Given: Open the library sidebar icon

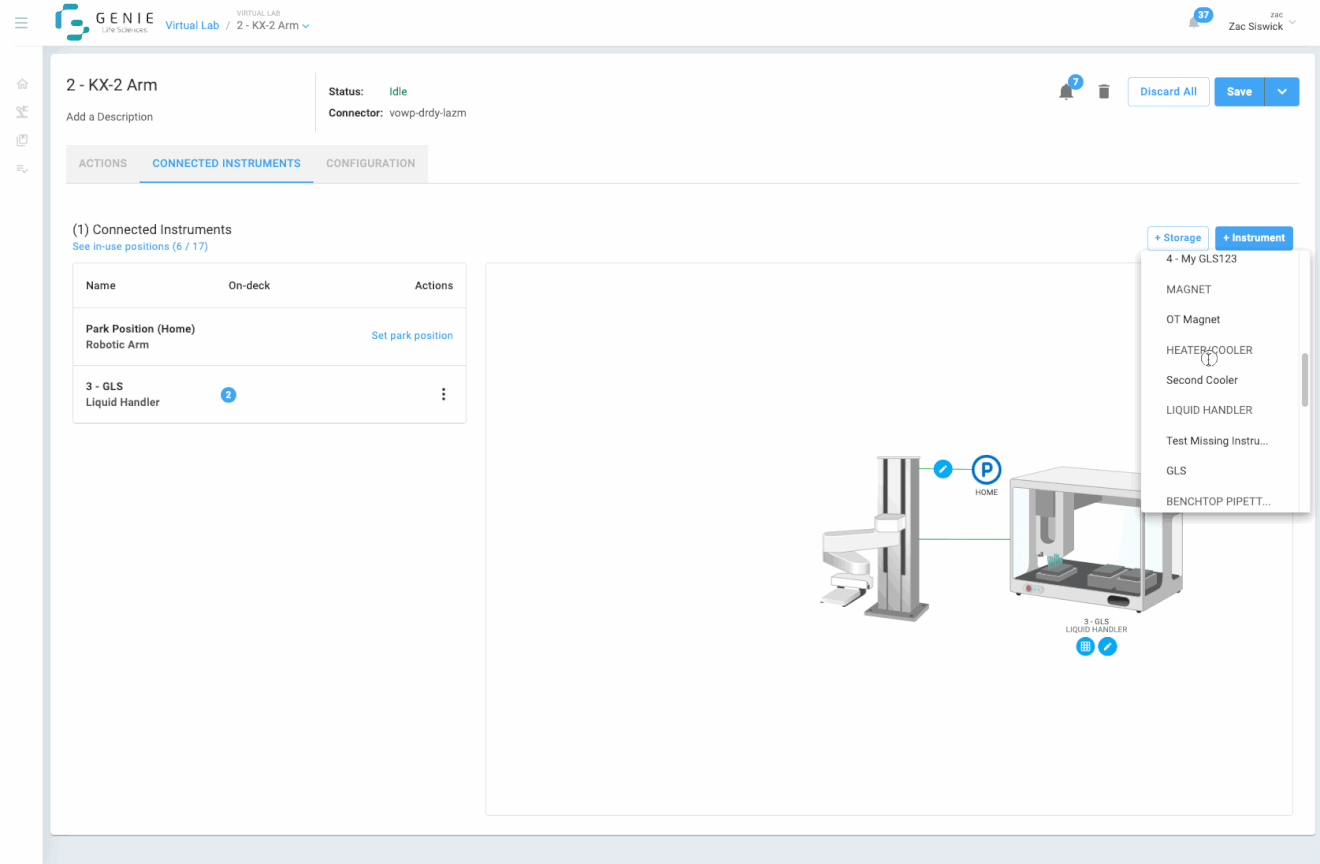Looking at the screenshot, I should click(x=22, y=140).
